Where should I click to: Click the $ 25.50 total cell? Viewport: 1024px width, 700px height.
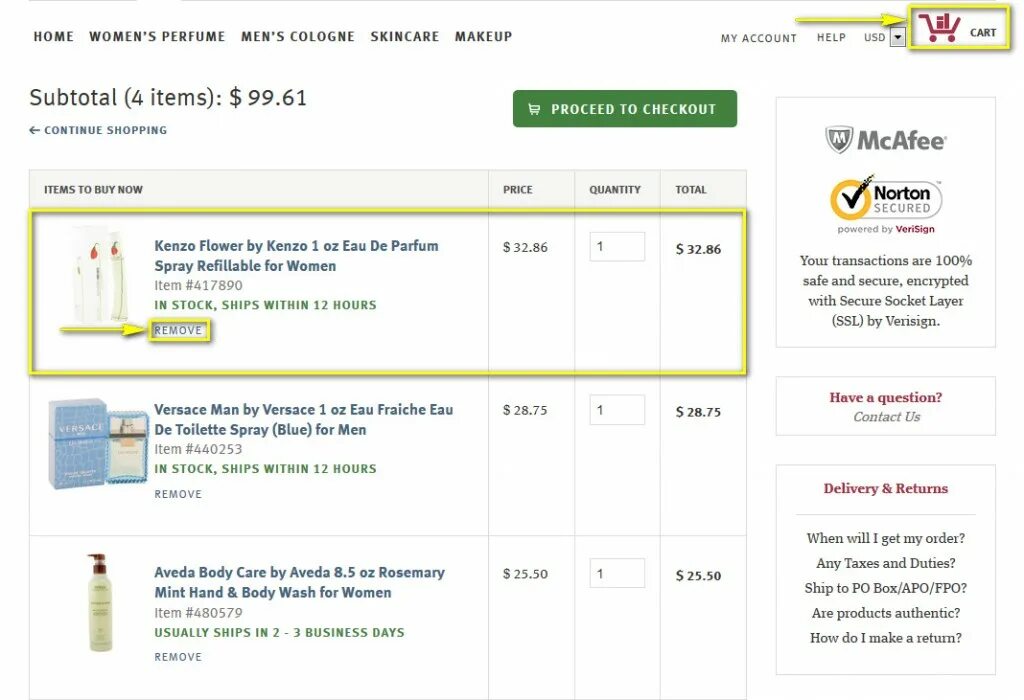click(x=698, y=576)
